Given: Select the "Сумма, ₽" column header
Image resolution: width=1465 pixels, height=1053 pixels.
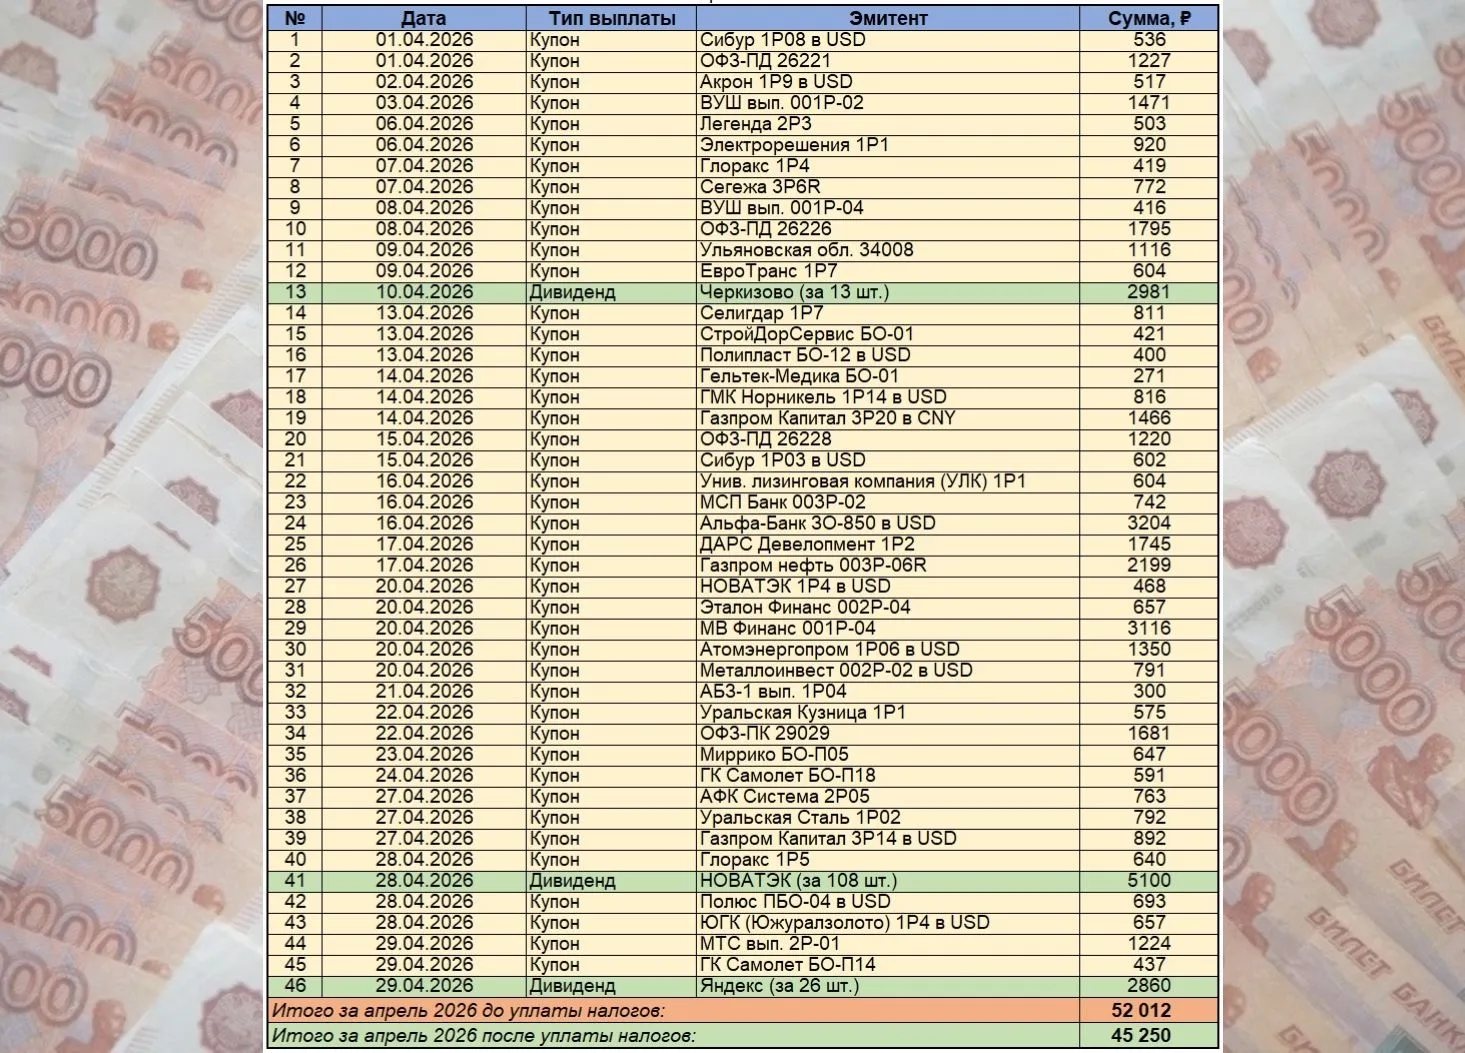Looking at the screenshot, I should tap(1149, 18).
